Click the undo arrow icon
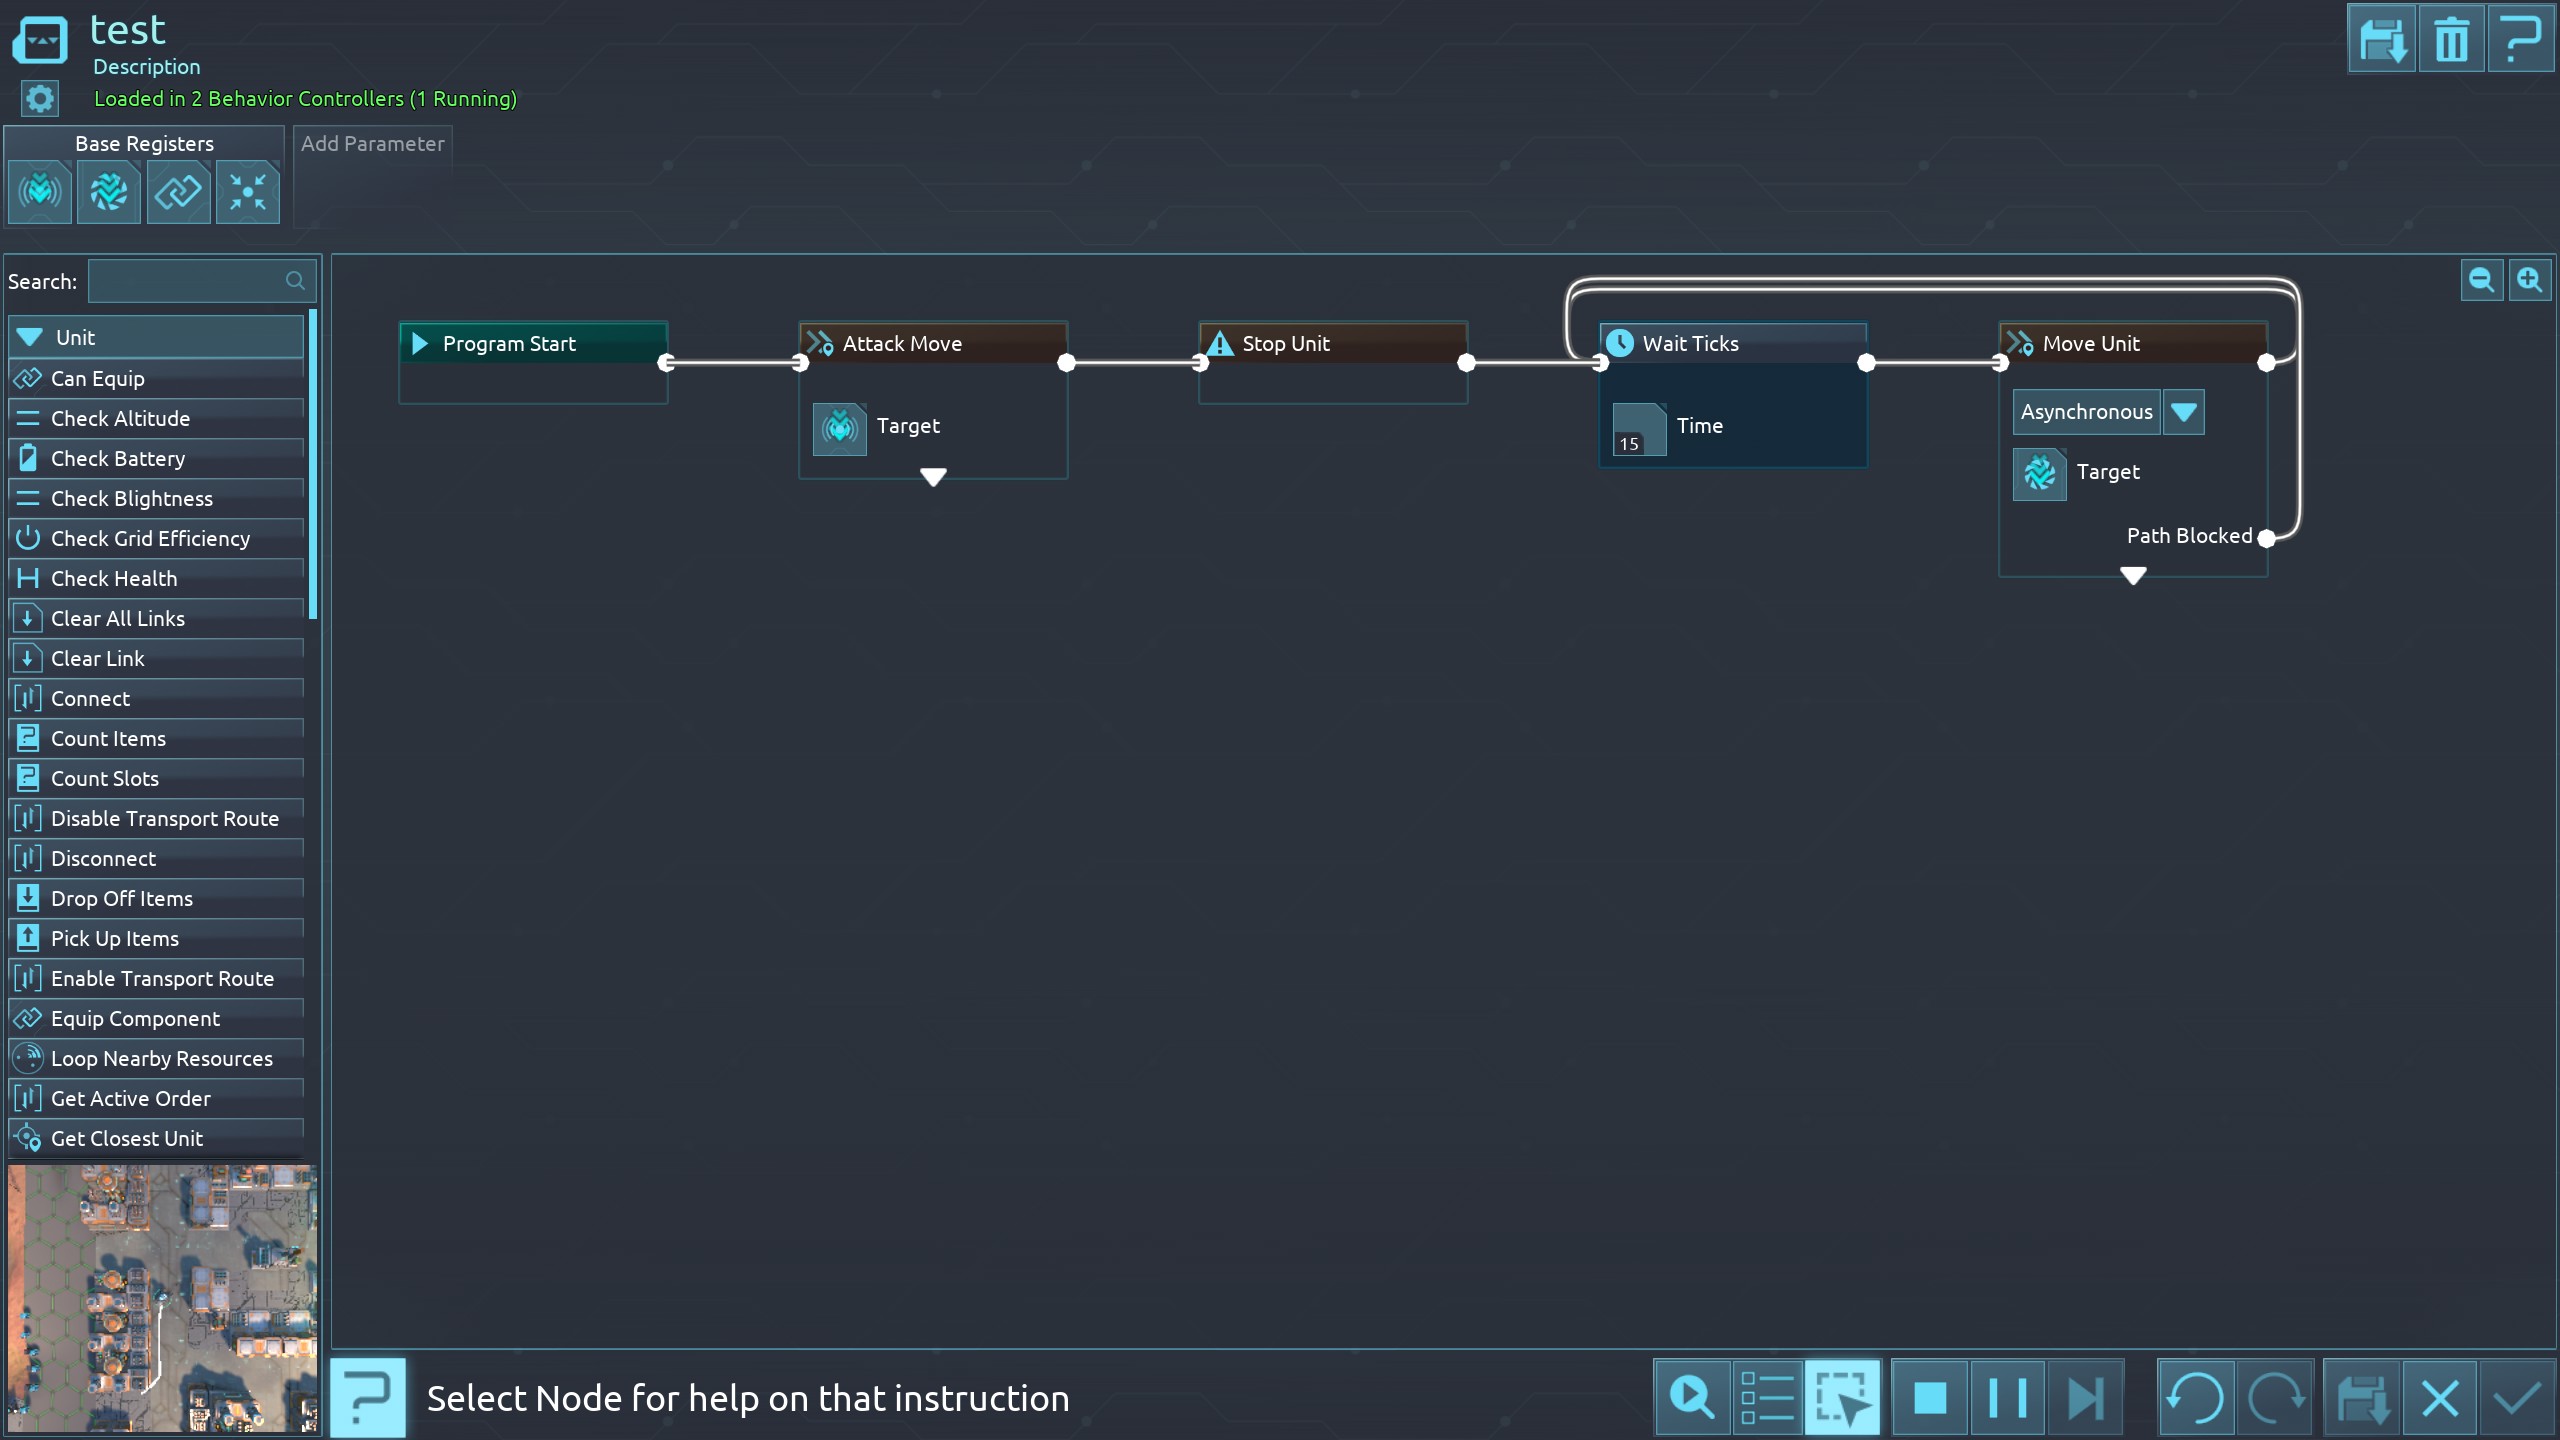Image resolution: width=2560 pixels, height=1440 pixels. pos(2195,1397)
